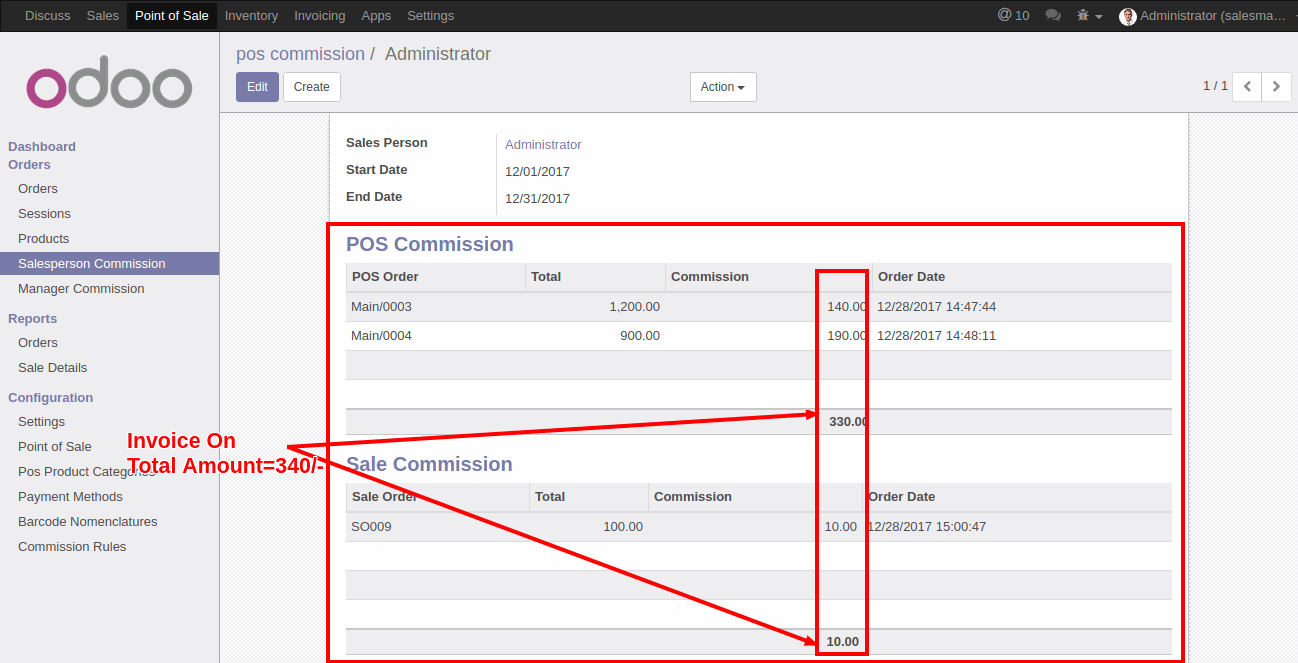Viewport: 1298px width, 663px height.
Task: Click the 12/28/2017 15:00:47 order date
Action: point(927,527)
